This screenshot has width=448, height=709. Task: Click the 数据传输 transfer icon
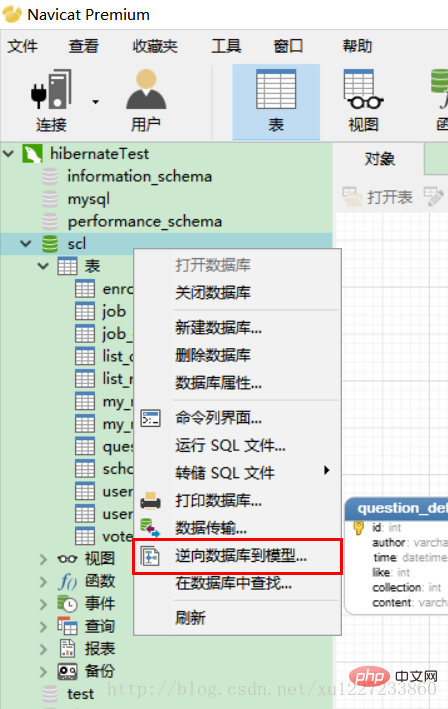[150, 528]
